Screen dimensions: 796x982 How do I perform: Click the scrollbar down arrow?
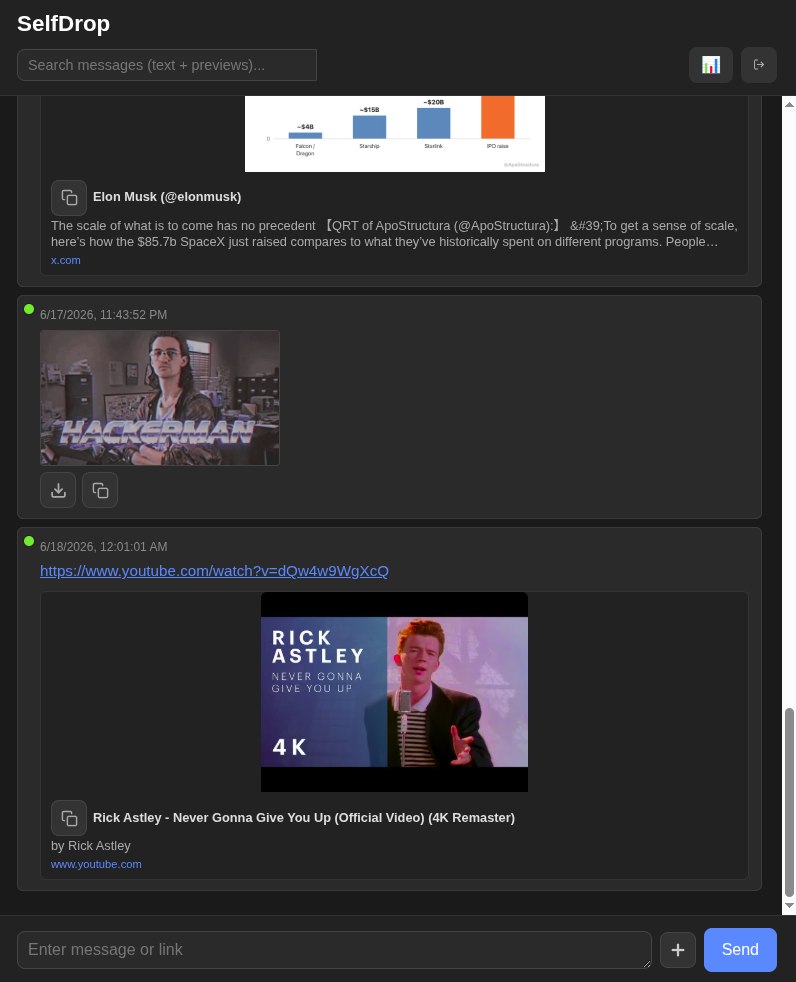coord(789,906)
